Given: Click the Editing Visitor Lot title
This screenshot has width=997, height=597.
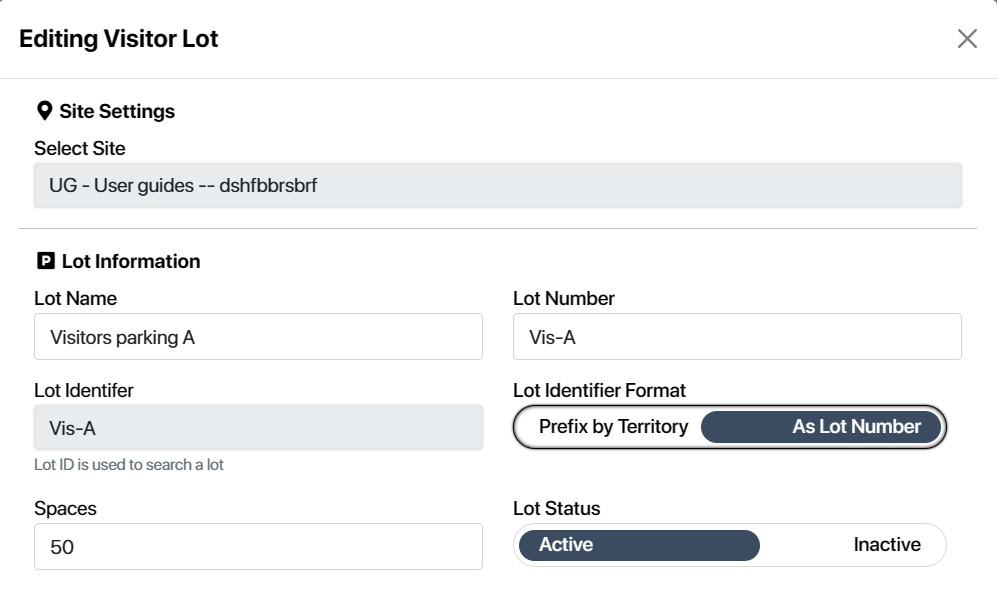Looking at the screenshot, I should [118, 39].
